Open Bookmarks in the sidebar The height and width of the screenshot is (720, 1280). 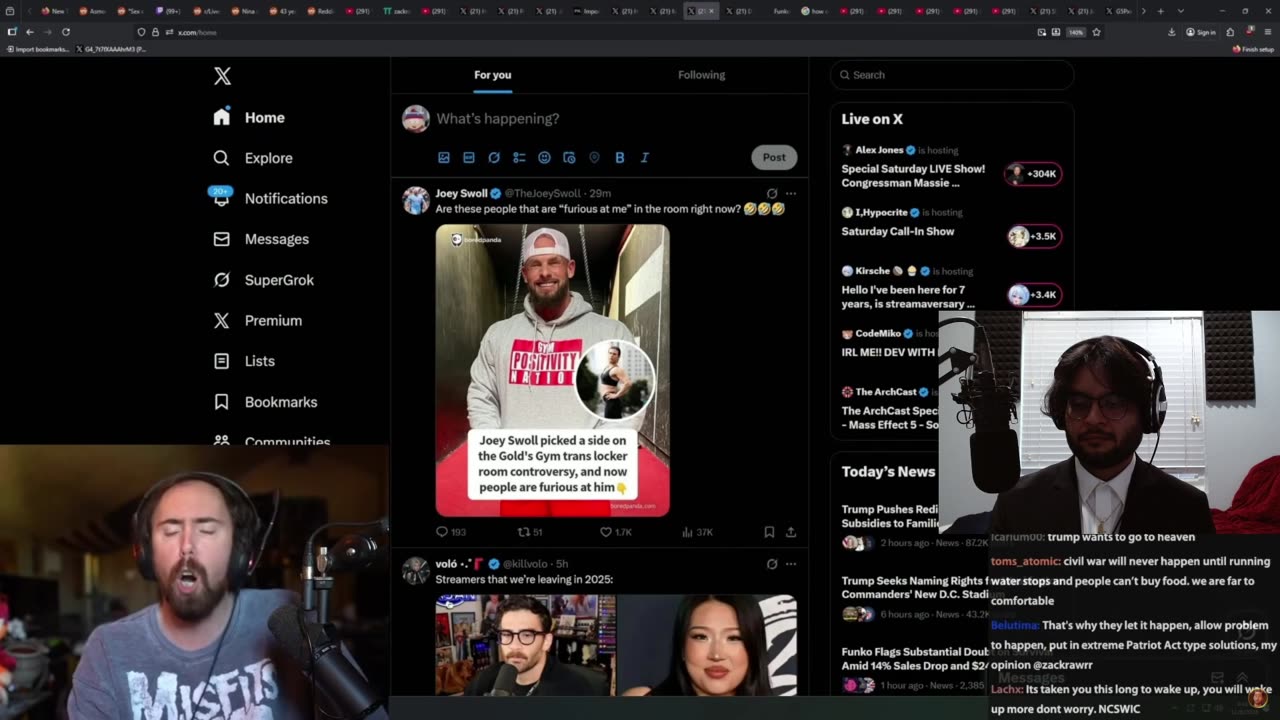[265, 402]
